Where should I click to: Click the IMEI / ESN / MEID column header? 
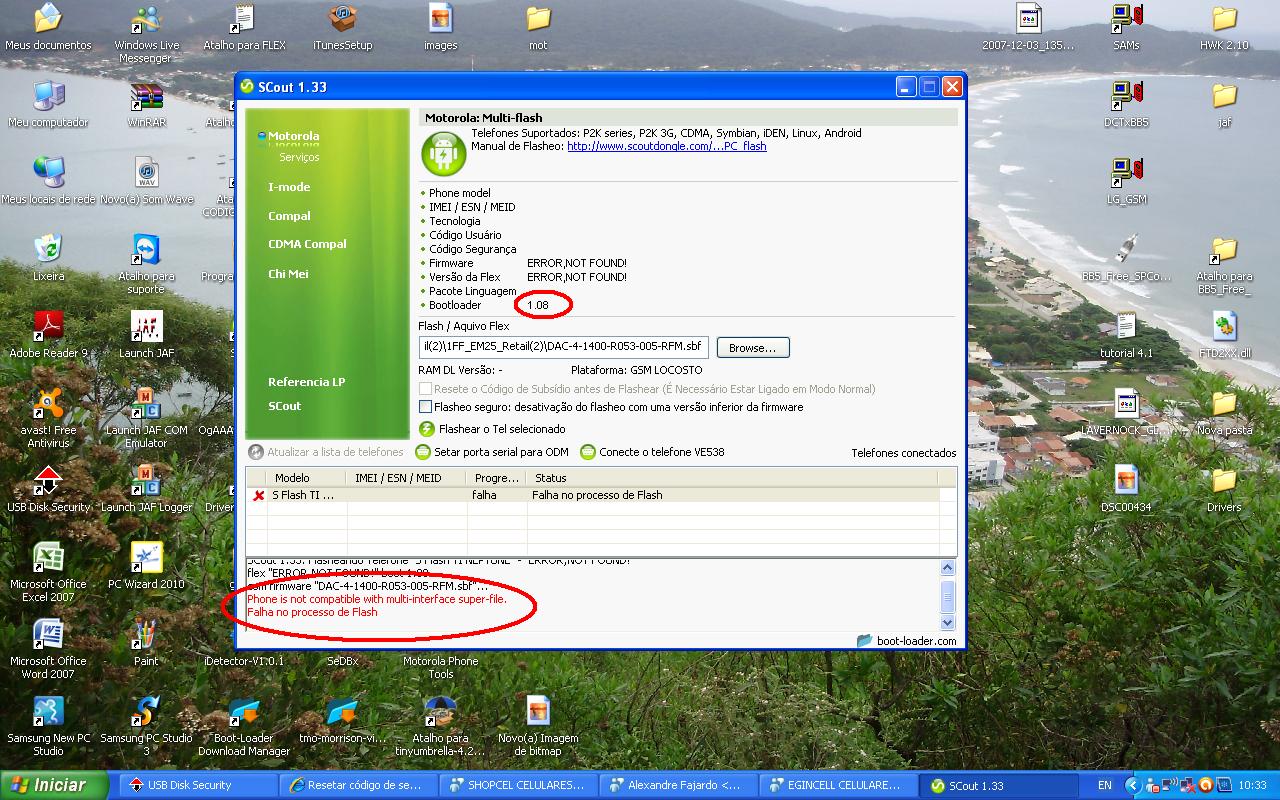tap(407, 478)
